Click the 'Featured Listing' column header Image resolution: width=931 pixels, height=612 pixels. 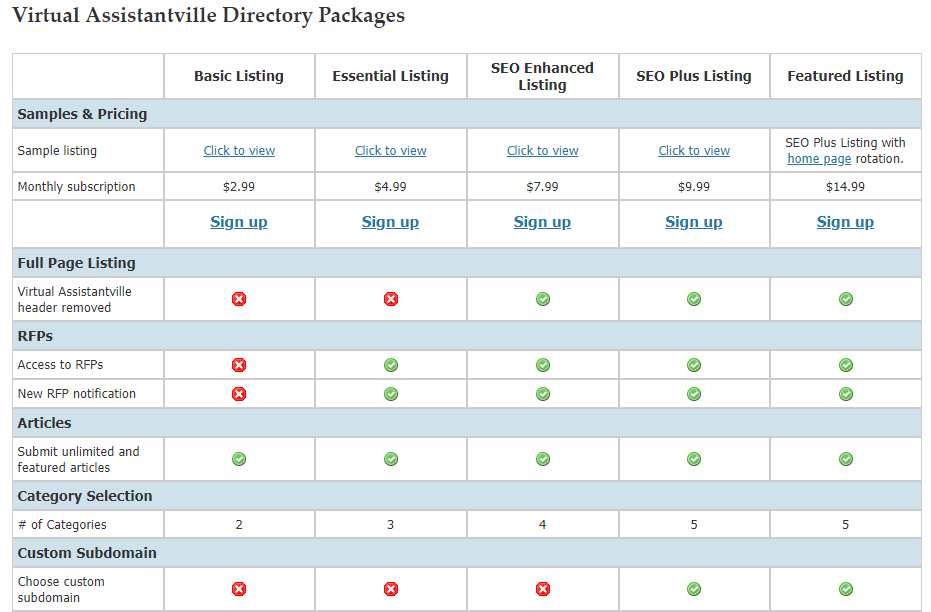846,76
